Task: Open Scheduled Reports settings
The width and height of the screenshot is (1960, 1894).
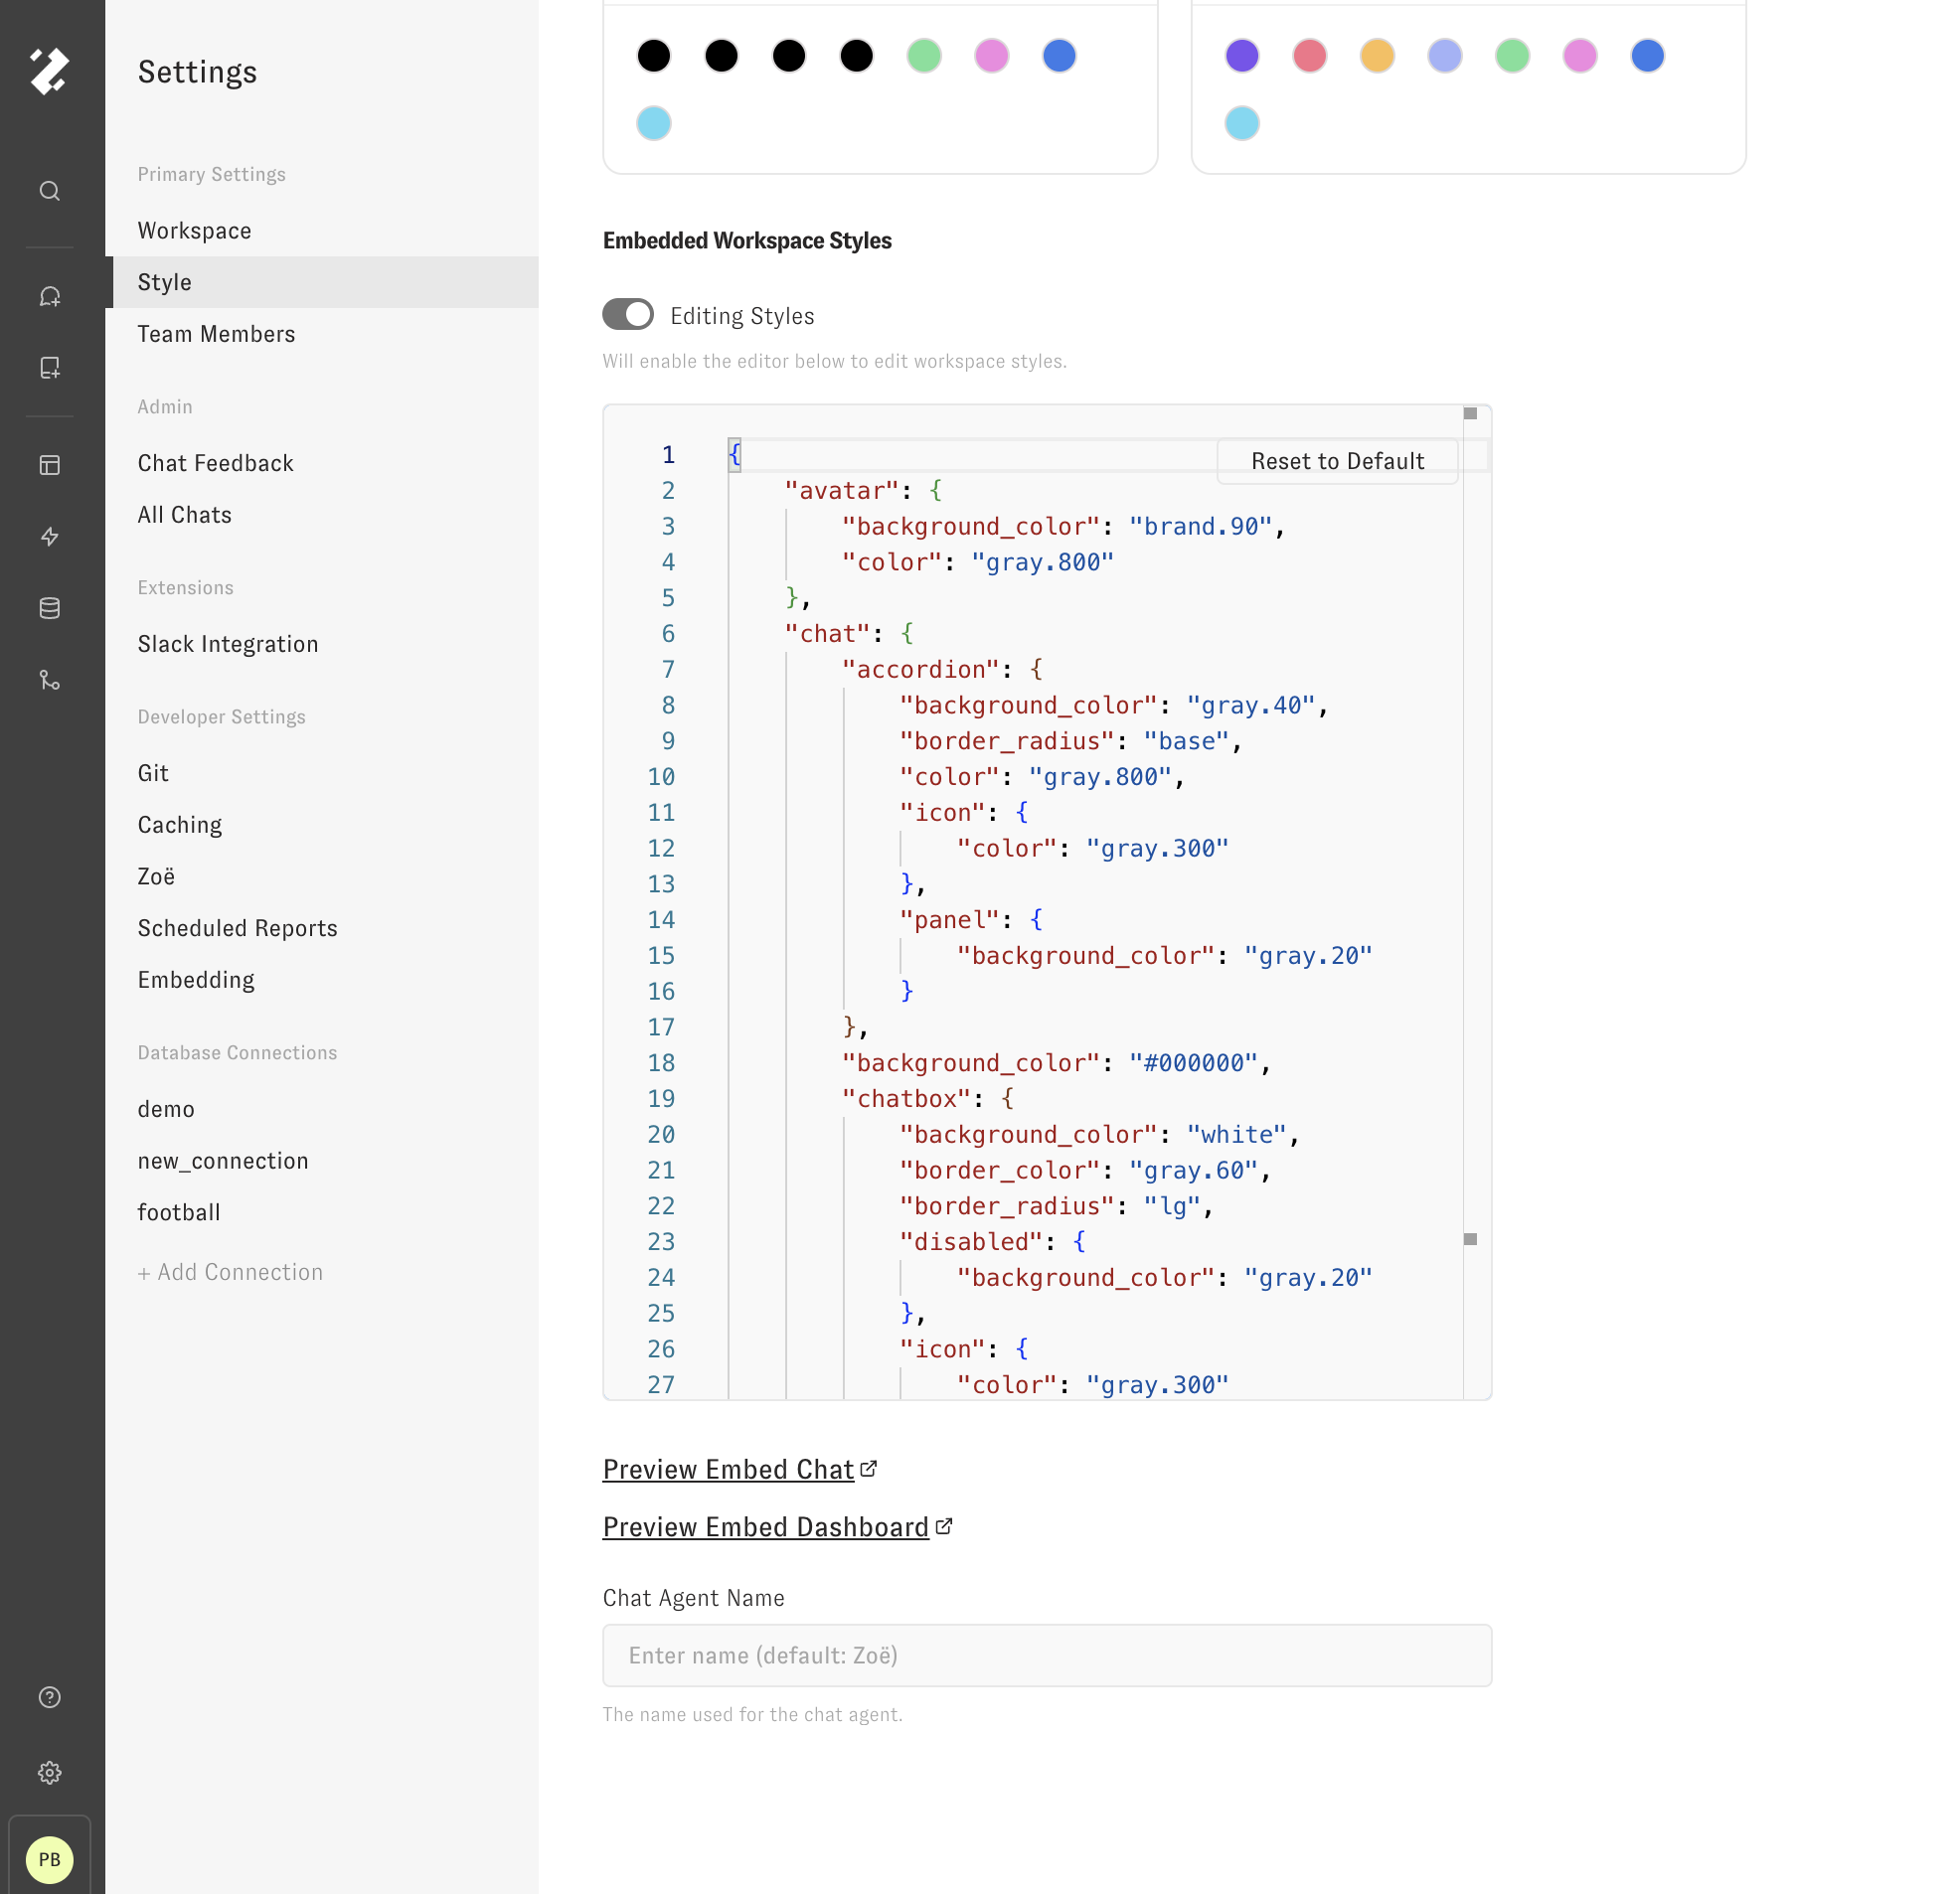Action: (322, 928)
